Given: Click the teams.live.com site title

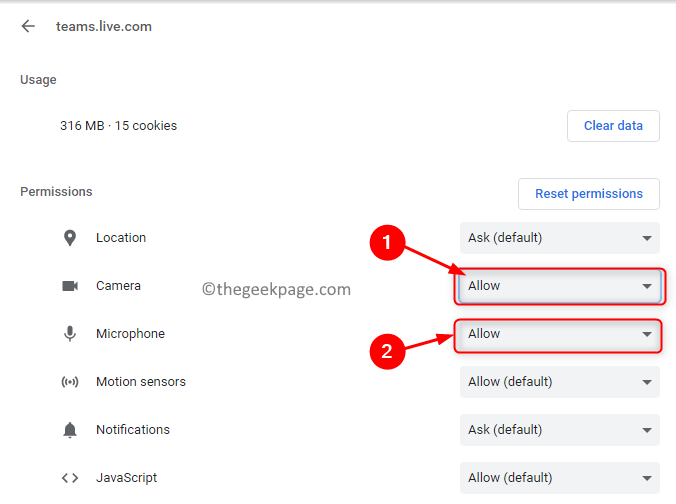Looking at the screenshot, I should coord(104,27).
